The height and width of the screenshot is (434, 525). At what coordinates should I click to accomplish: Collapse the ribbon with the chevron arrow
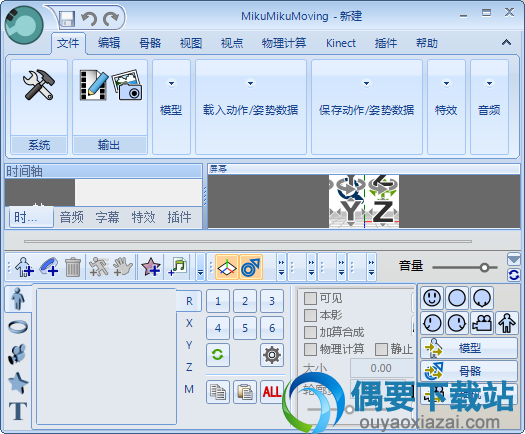coord(506,43)
